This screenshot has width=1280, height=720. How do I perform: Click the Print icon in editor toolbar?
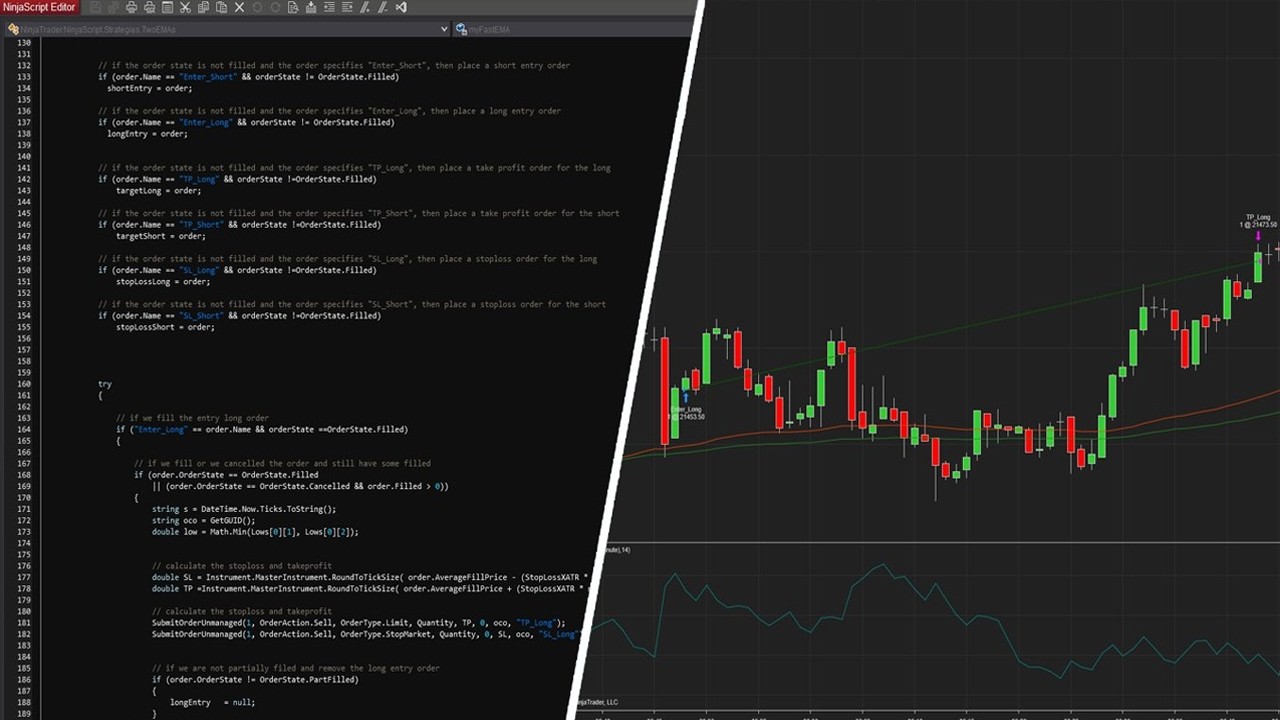tap(131, 7)
